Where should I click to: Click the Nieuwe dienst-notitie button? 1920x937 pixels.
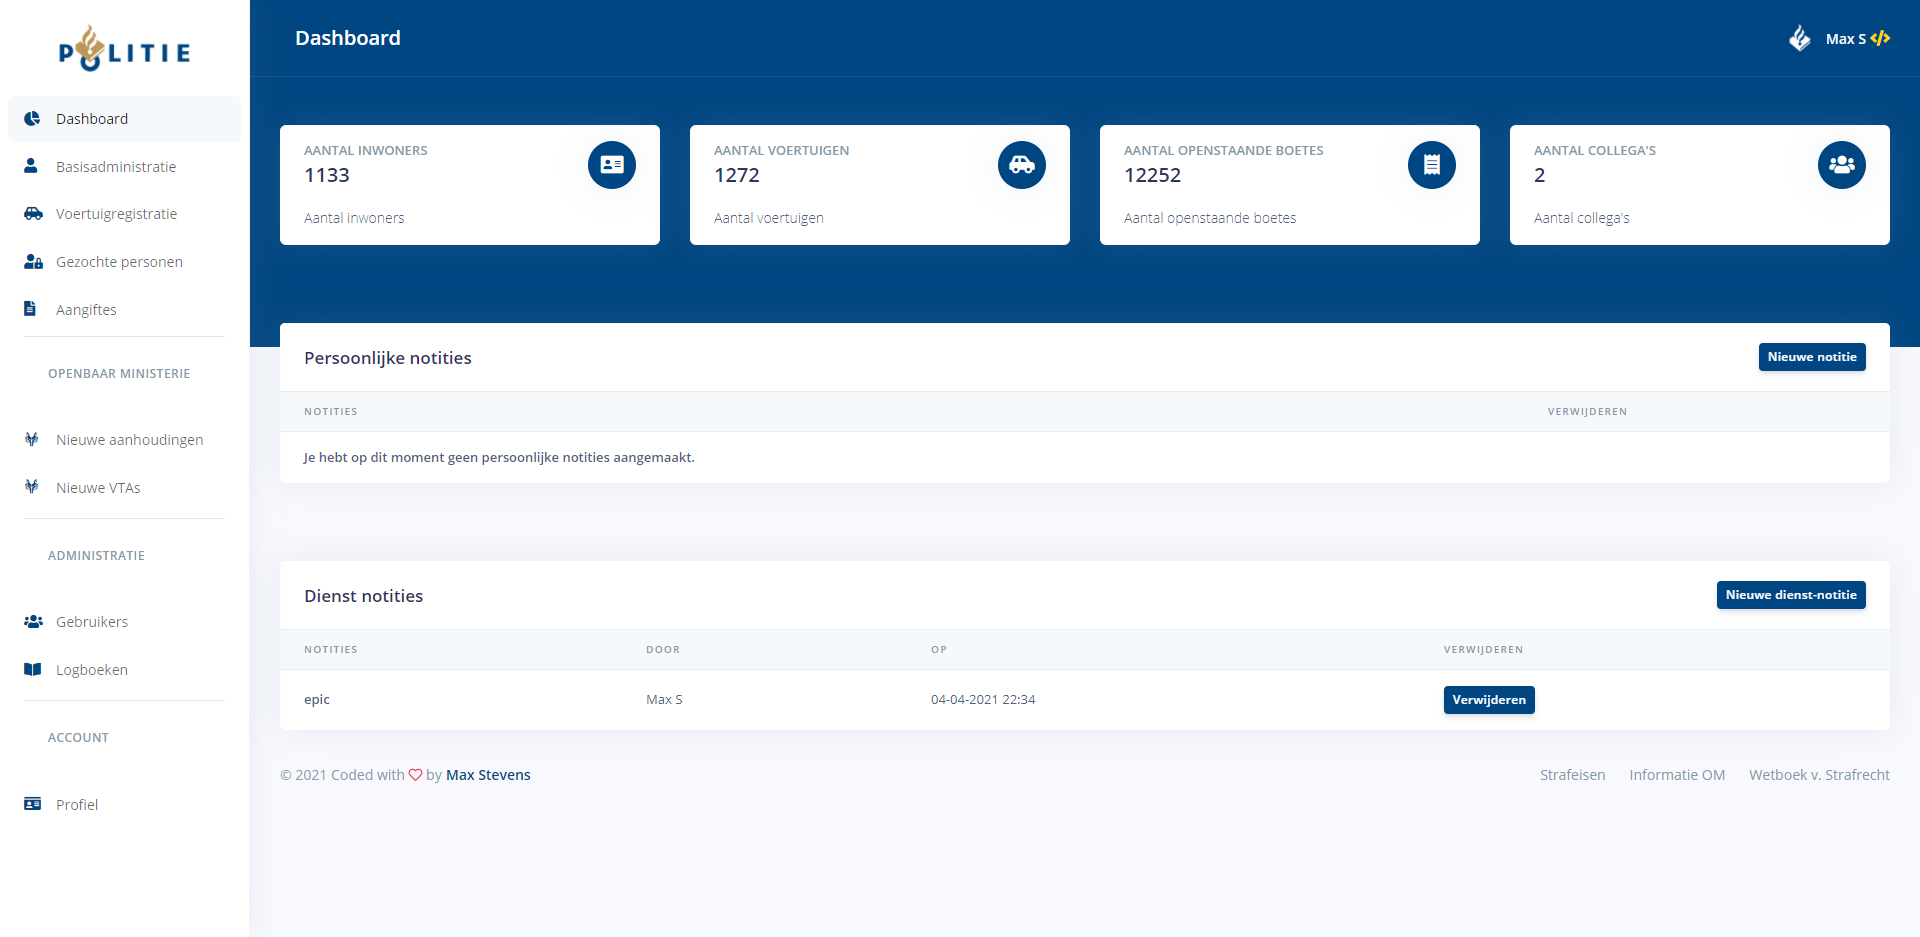point(1790,595)
